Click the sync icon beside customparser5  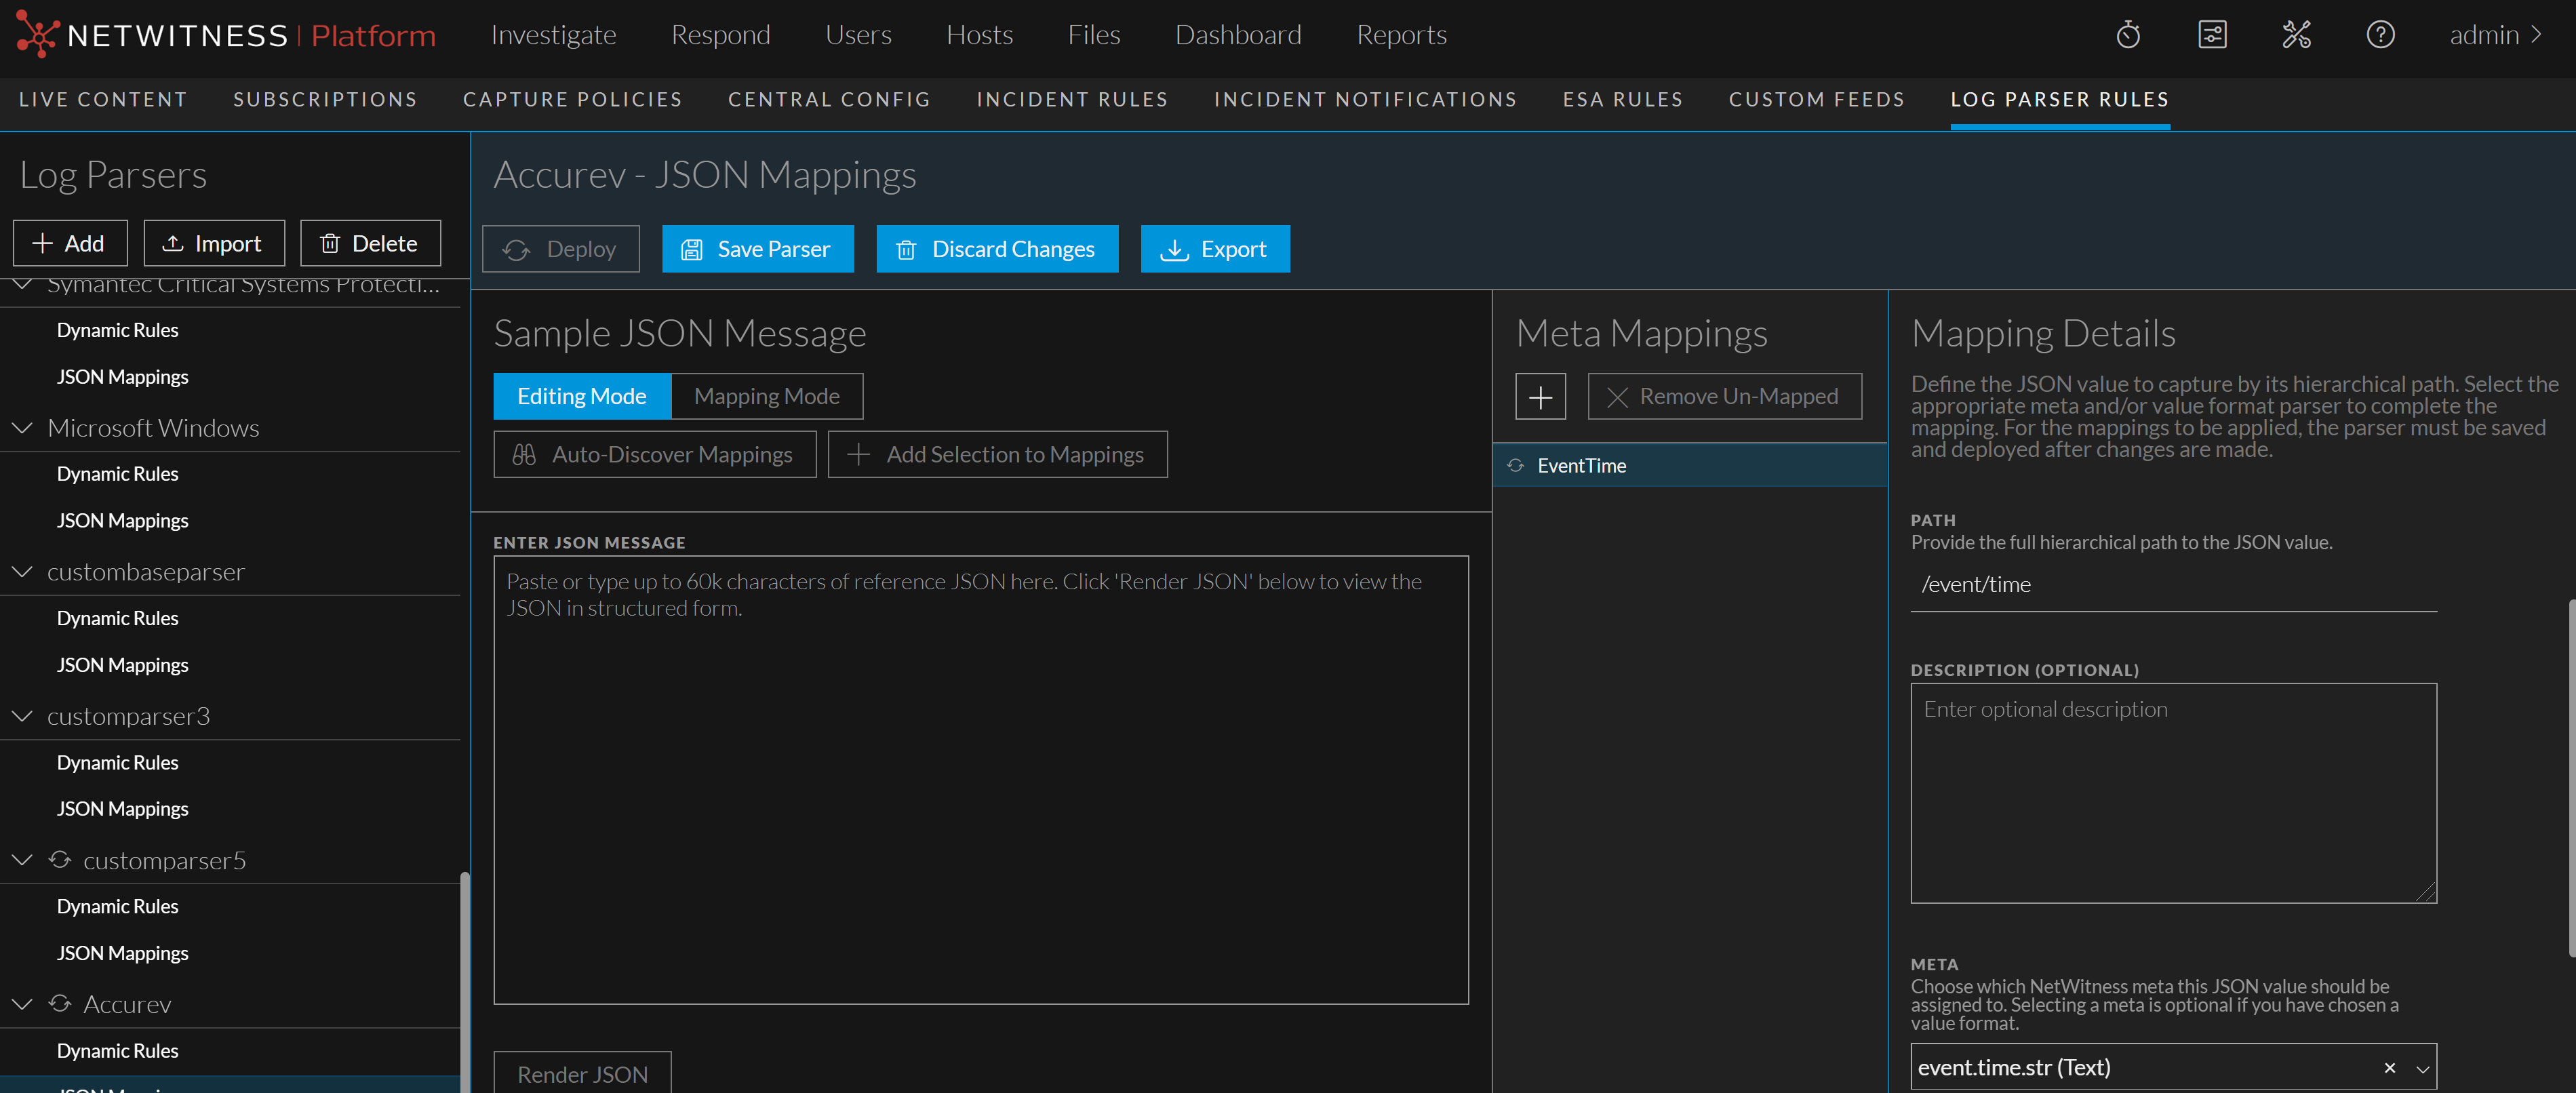coord(60,860)
